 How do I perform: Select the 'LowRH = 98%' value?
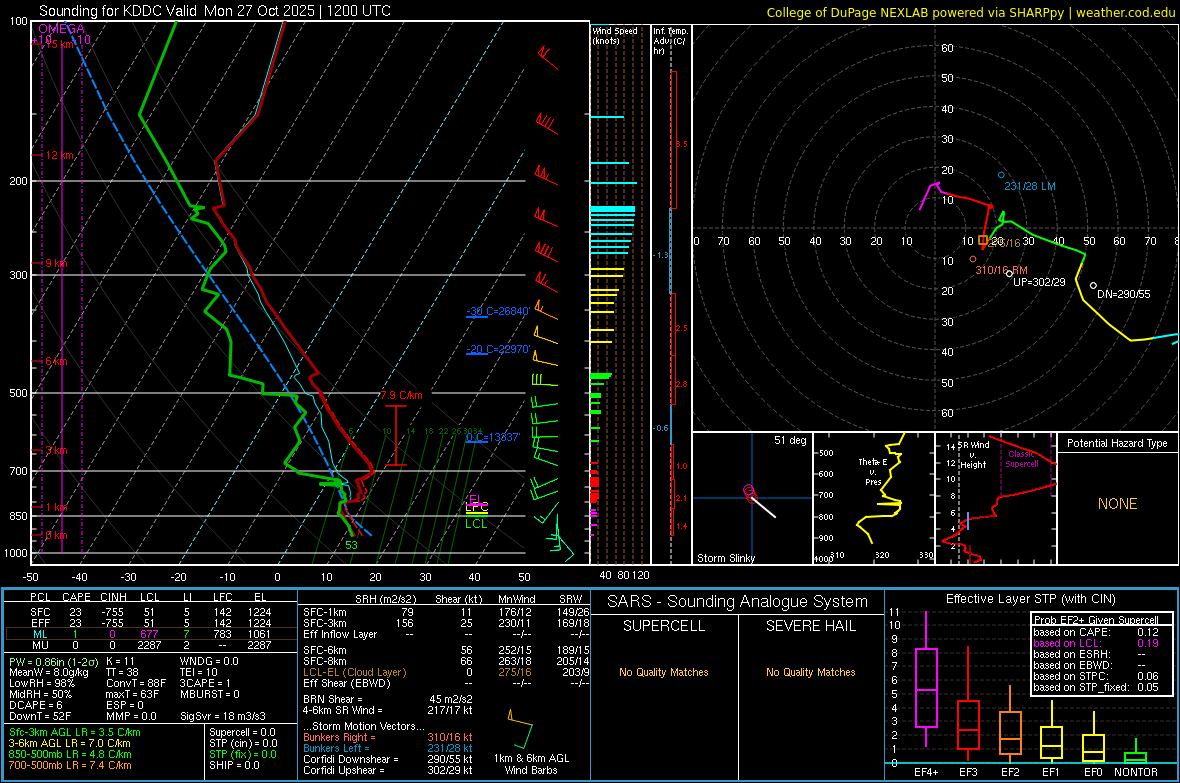tap(41, 684)
